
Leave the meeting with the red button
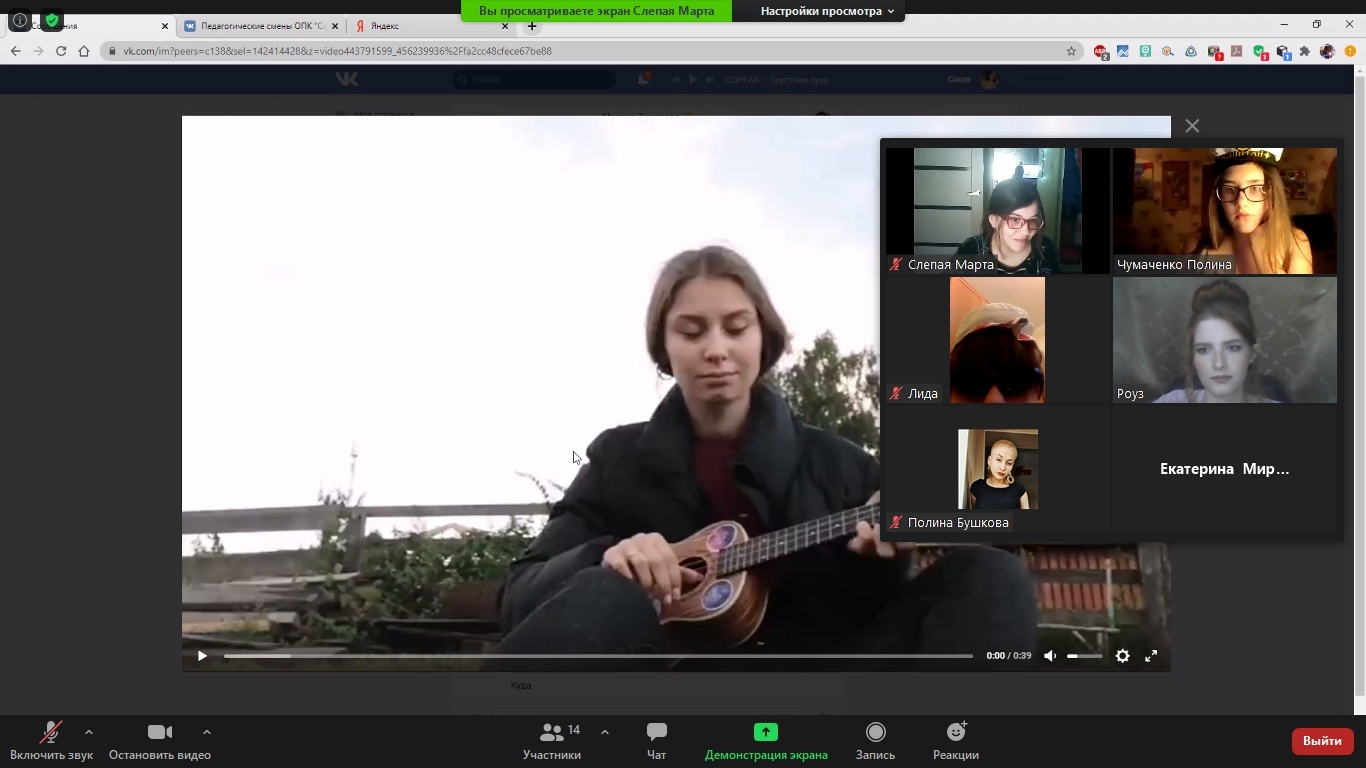coord(1322,741)
